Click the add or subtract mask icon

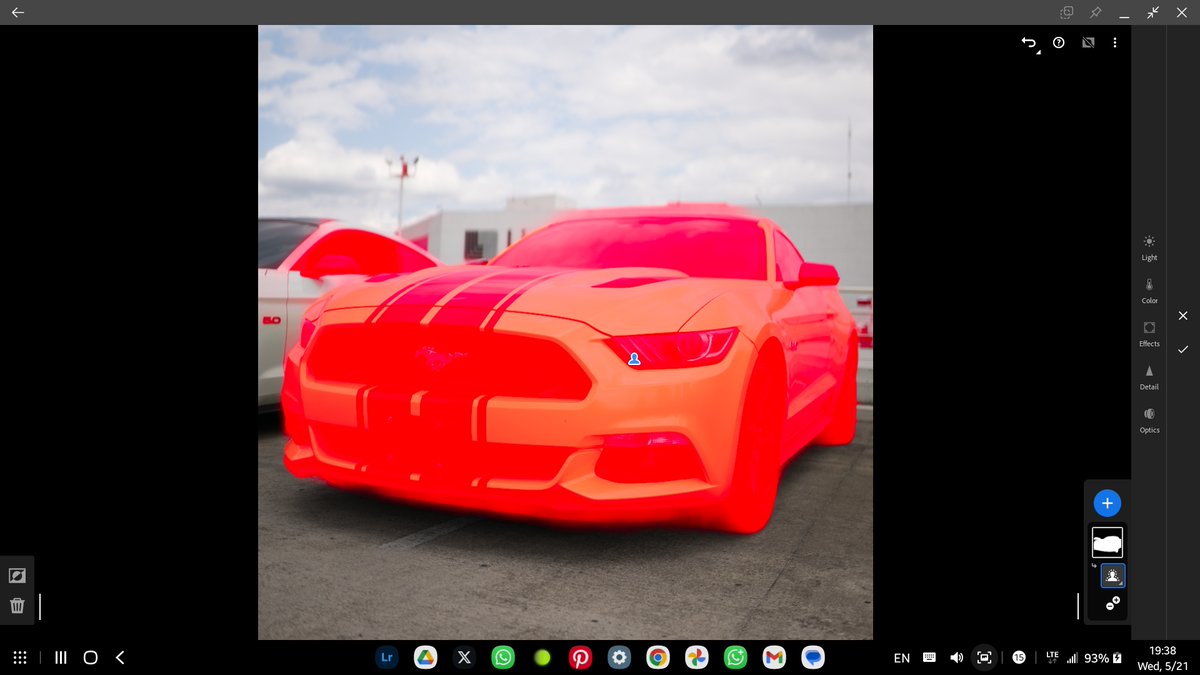[x=1112, y=604]
